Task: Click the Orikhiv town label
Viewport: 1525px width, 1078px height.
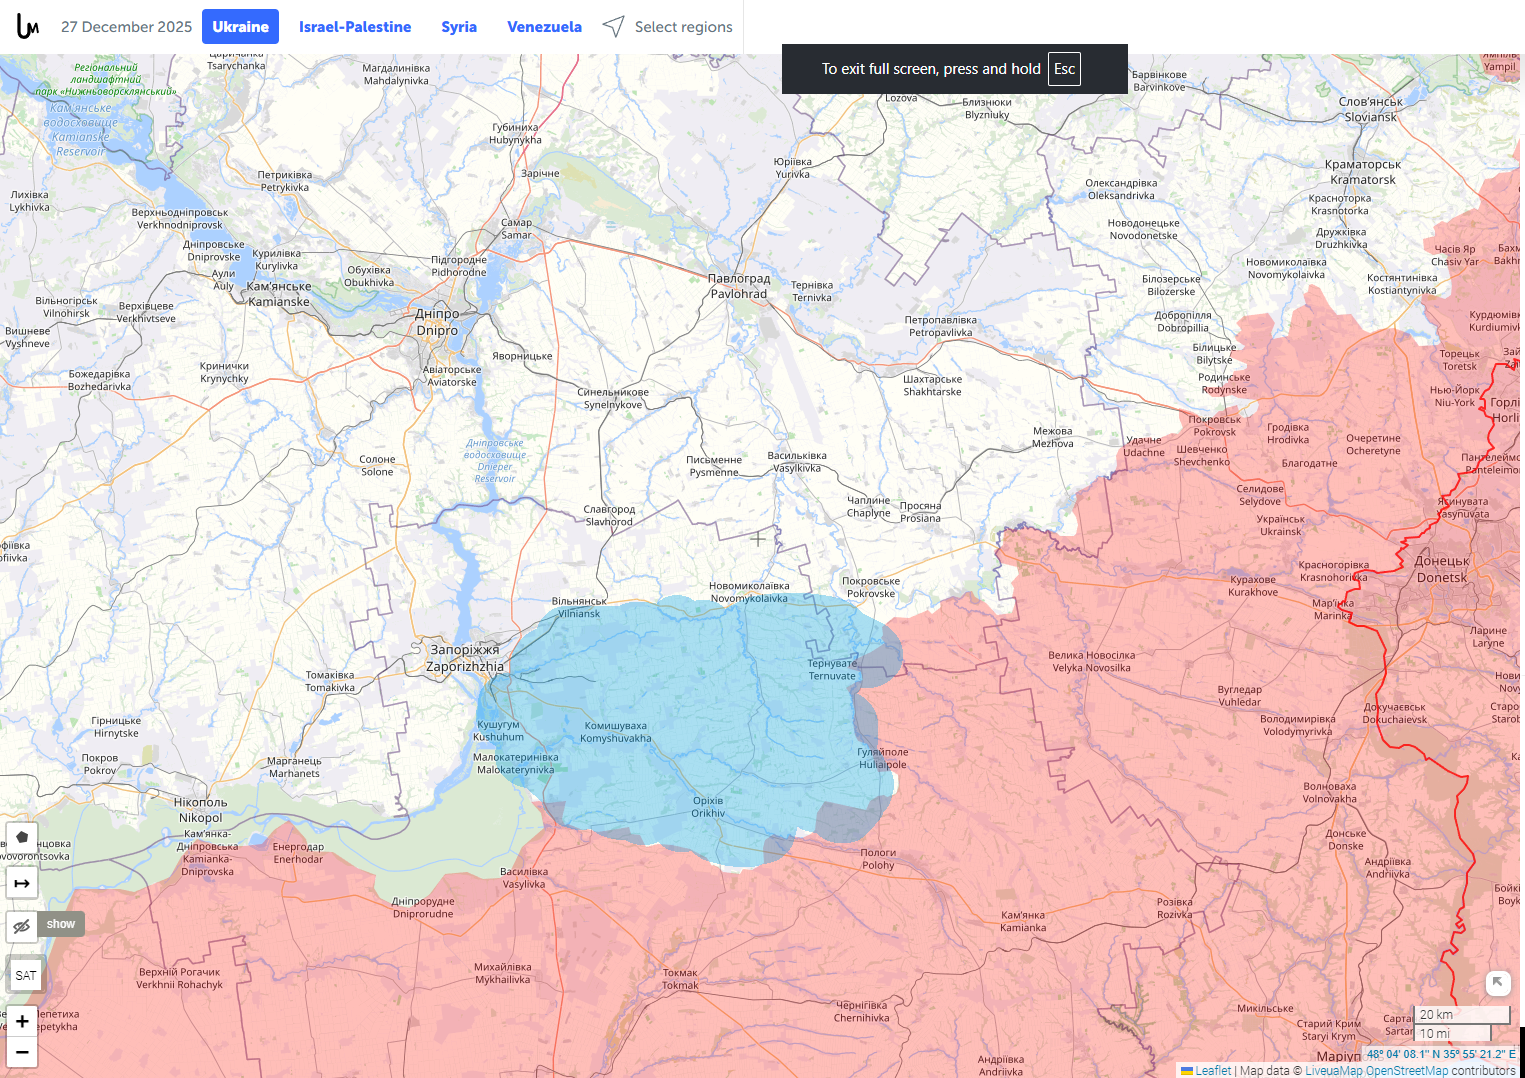Action: [708, 807]
